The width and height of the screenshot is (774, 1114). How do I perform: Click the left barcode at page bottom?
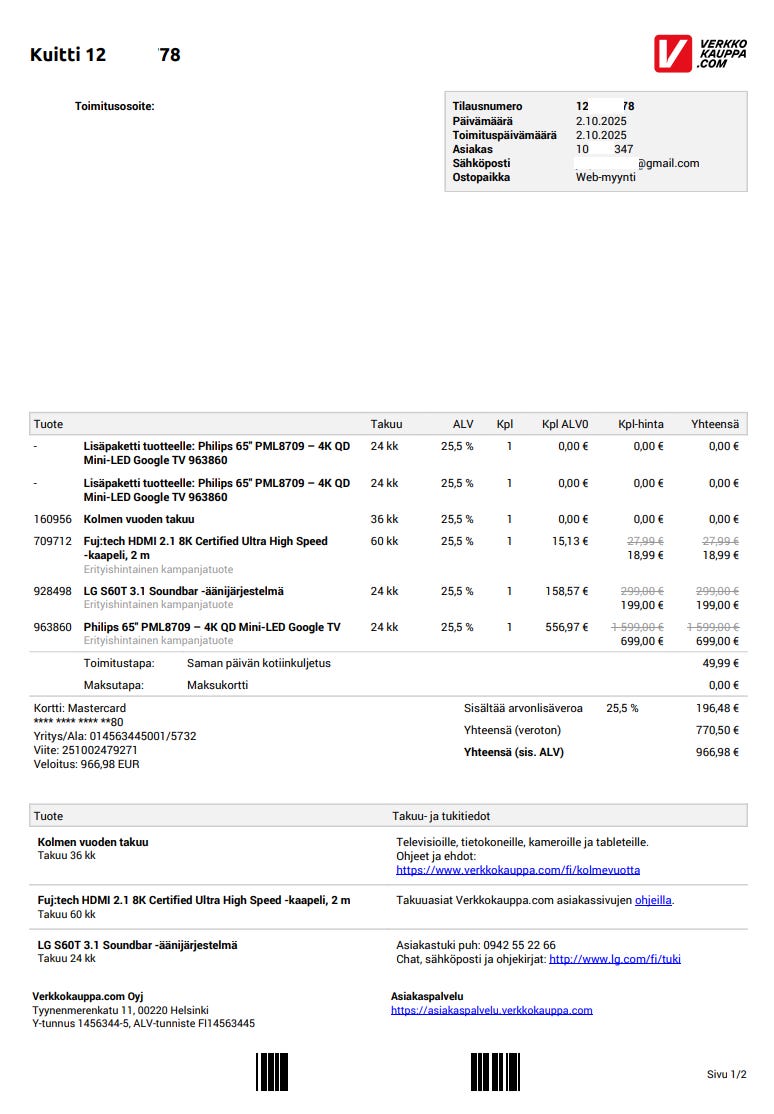click(272, 1071)
